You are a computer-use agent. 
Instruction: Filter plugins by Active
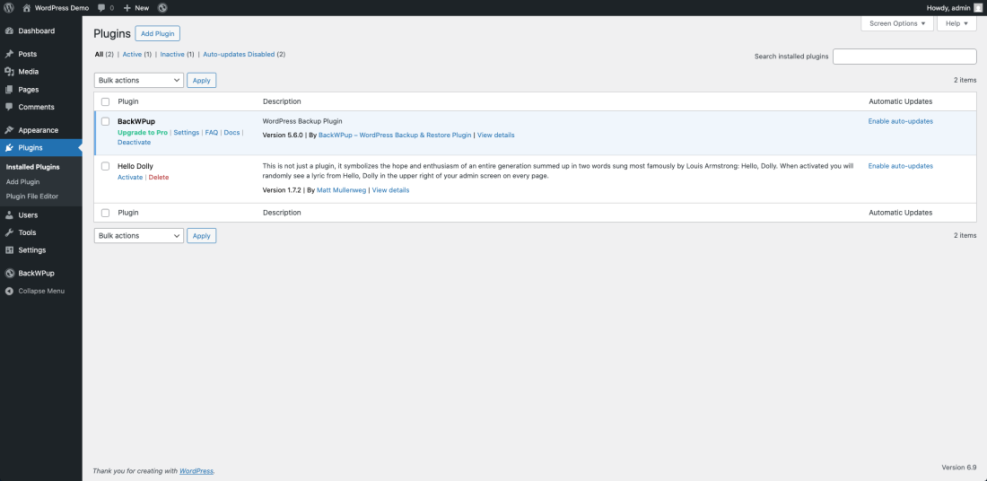pos(132,55)
